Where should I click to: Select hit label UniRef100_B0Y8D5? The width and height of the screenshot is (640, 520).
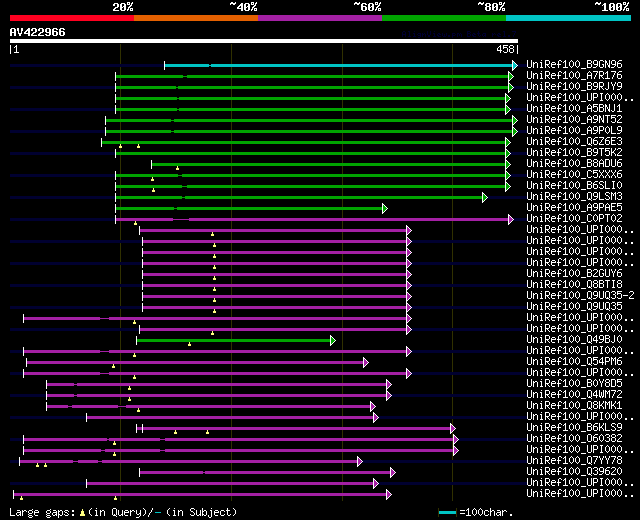[574, 384]
